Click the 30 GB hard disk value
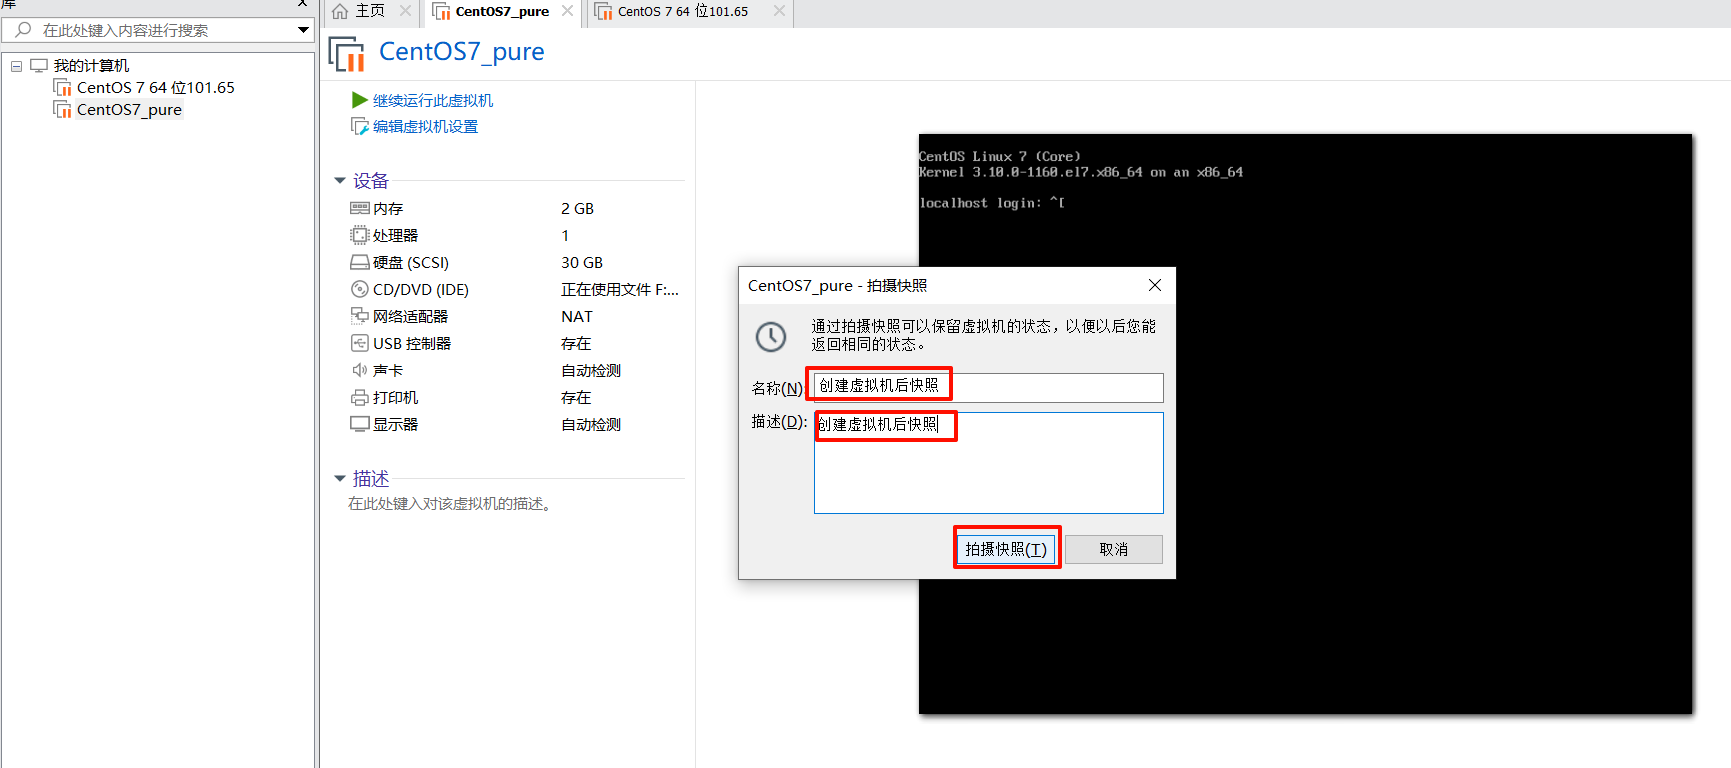This screenshot has width=1731, height=768. click(582, 262)
